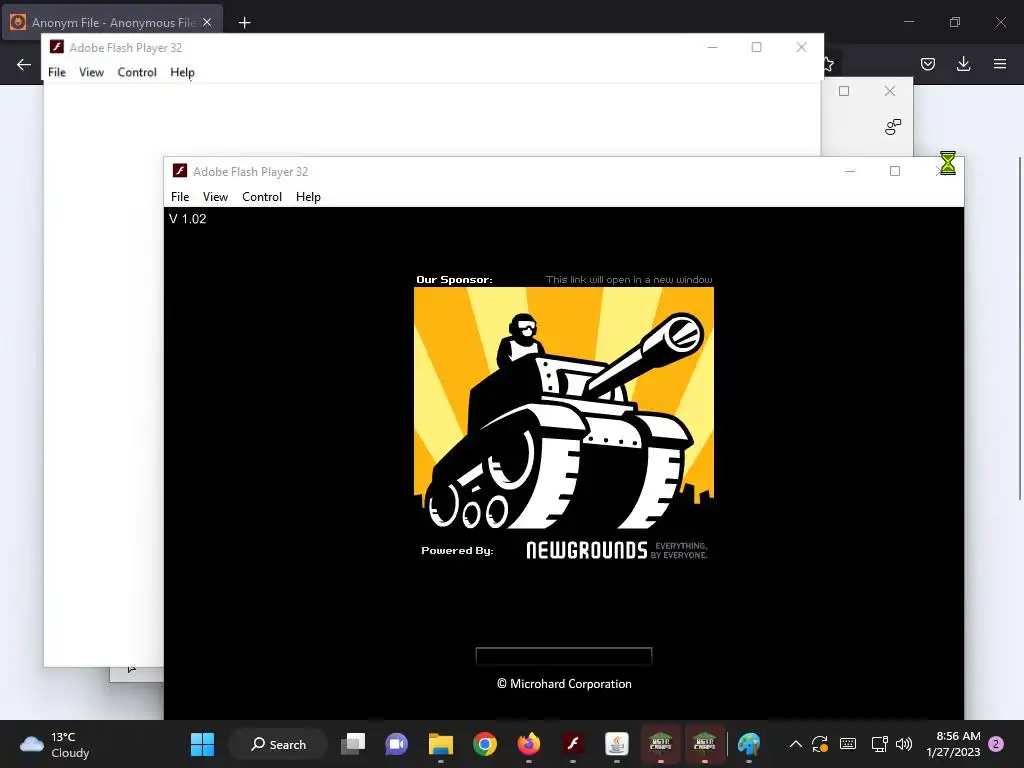The width and height of the screenshot is (1024, 768).
Task: Open File menu in back Flash Player window
Action: tap(57, 72)
